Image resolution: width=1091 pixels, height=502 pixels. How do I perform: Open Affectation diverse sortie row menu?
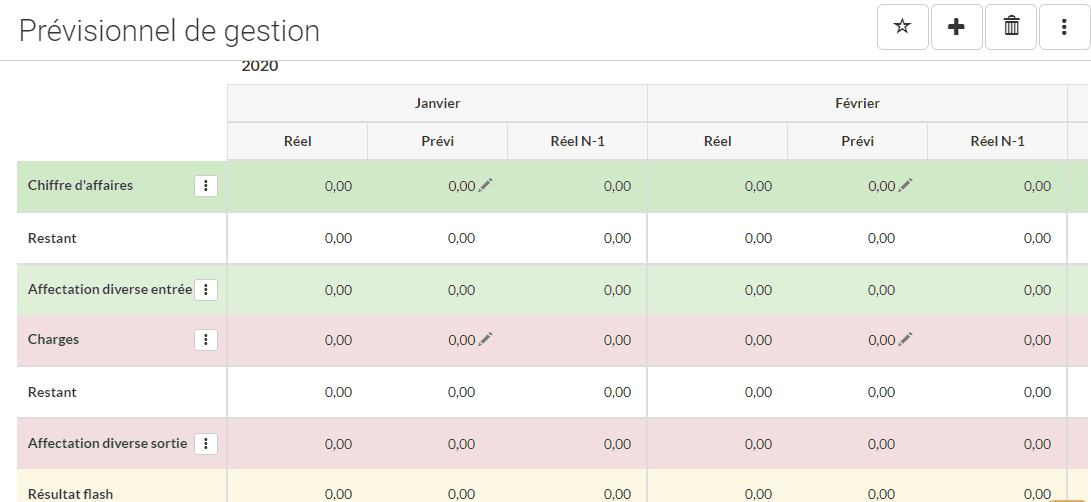coord(206,443)
